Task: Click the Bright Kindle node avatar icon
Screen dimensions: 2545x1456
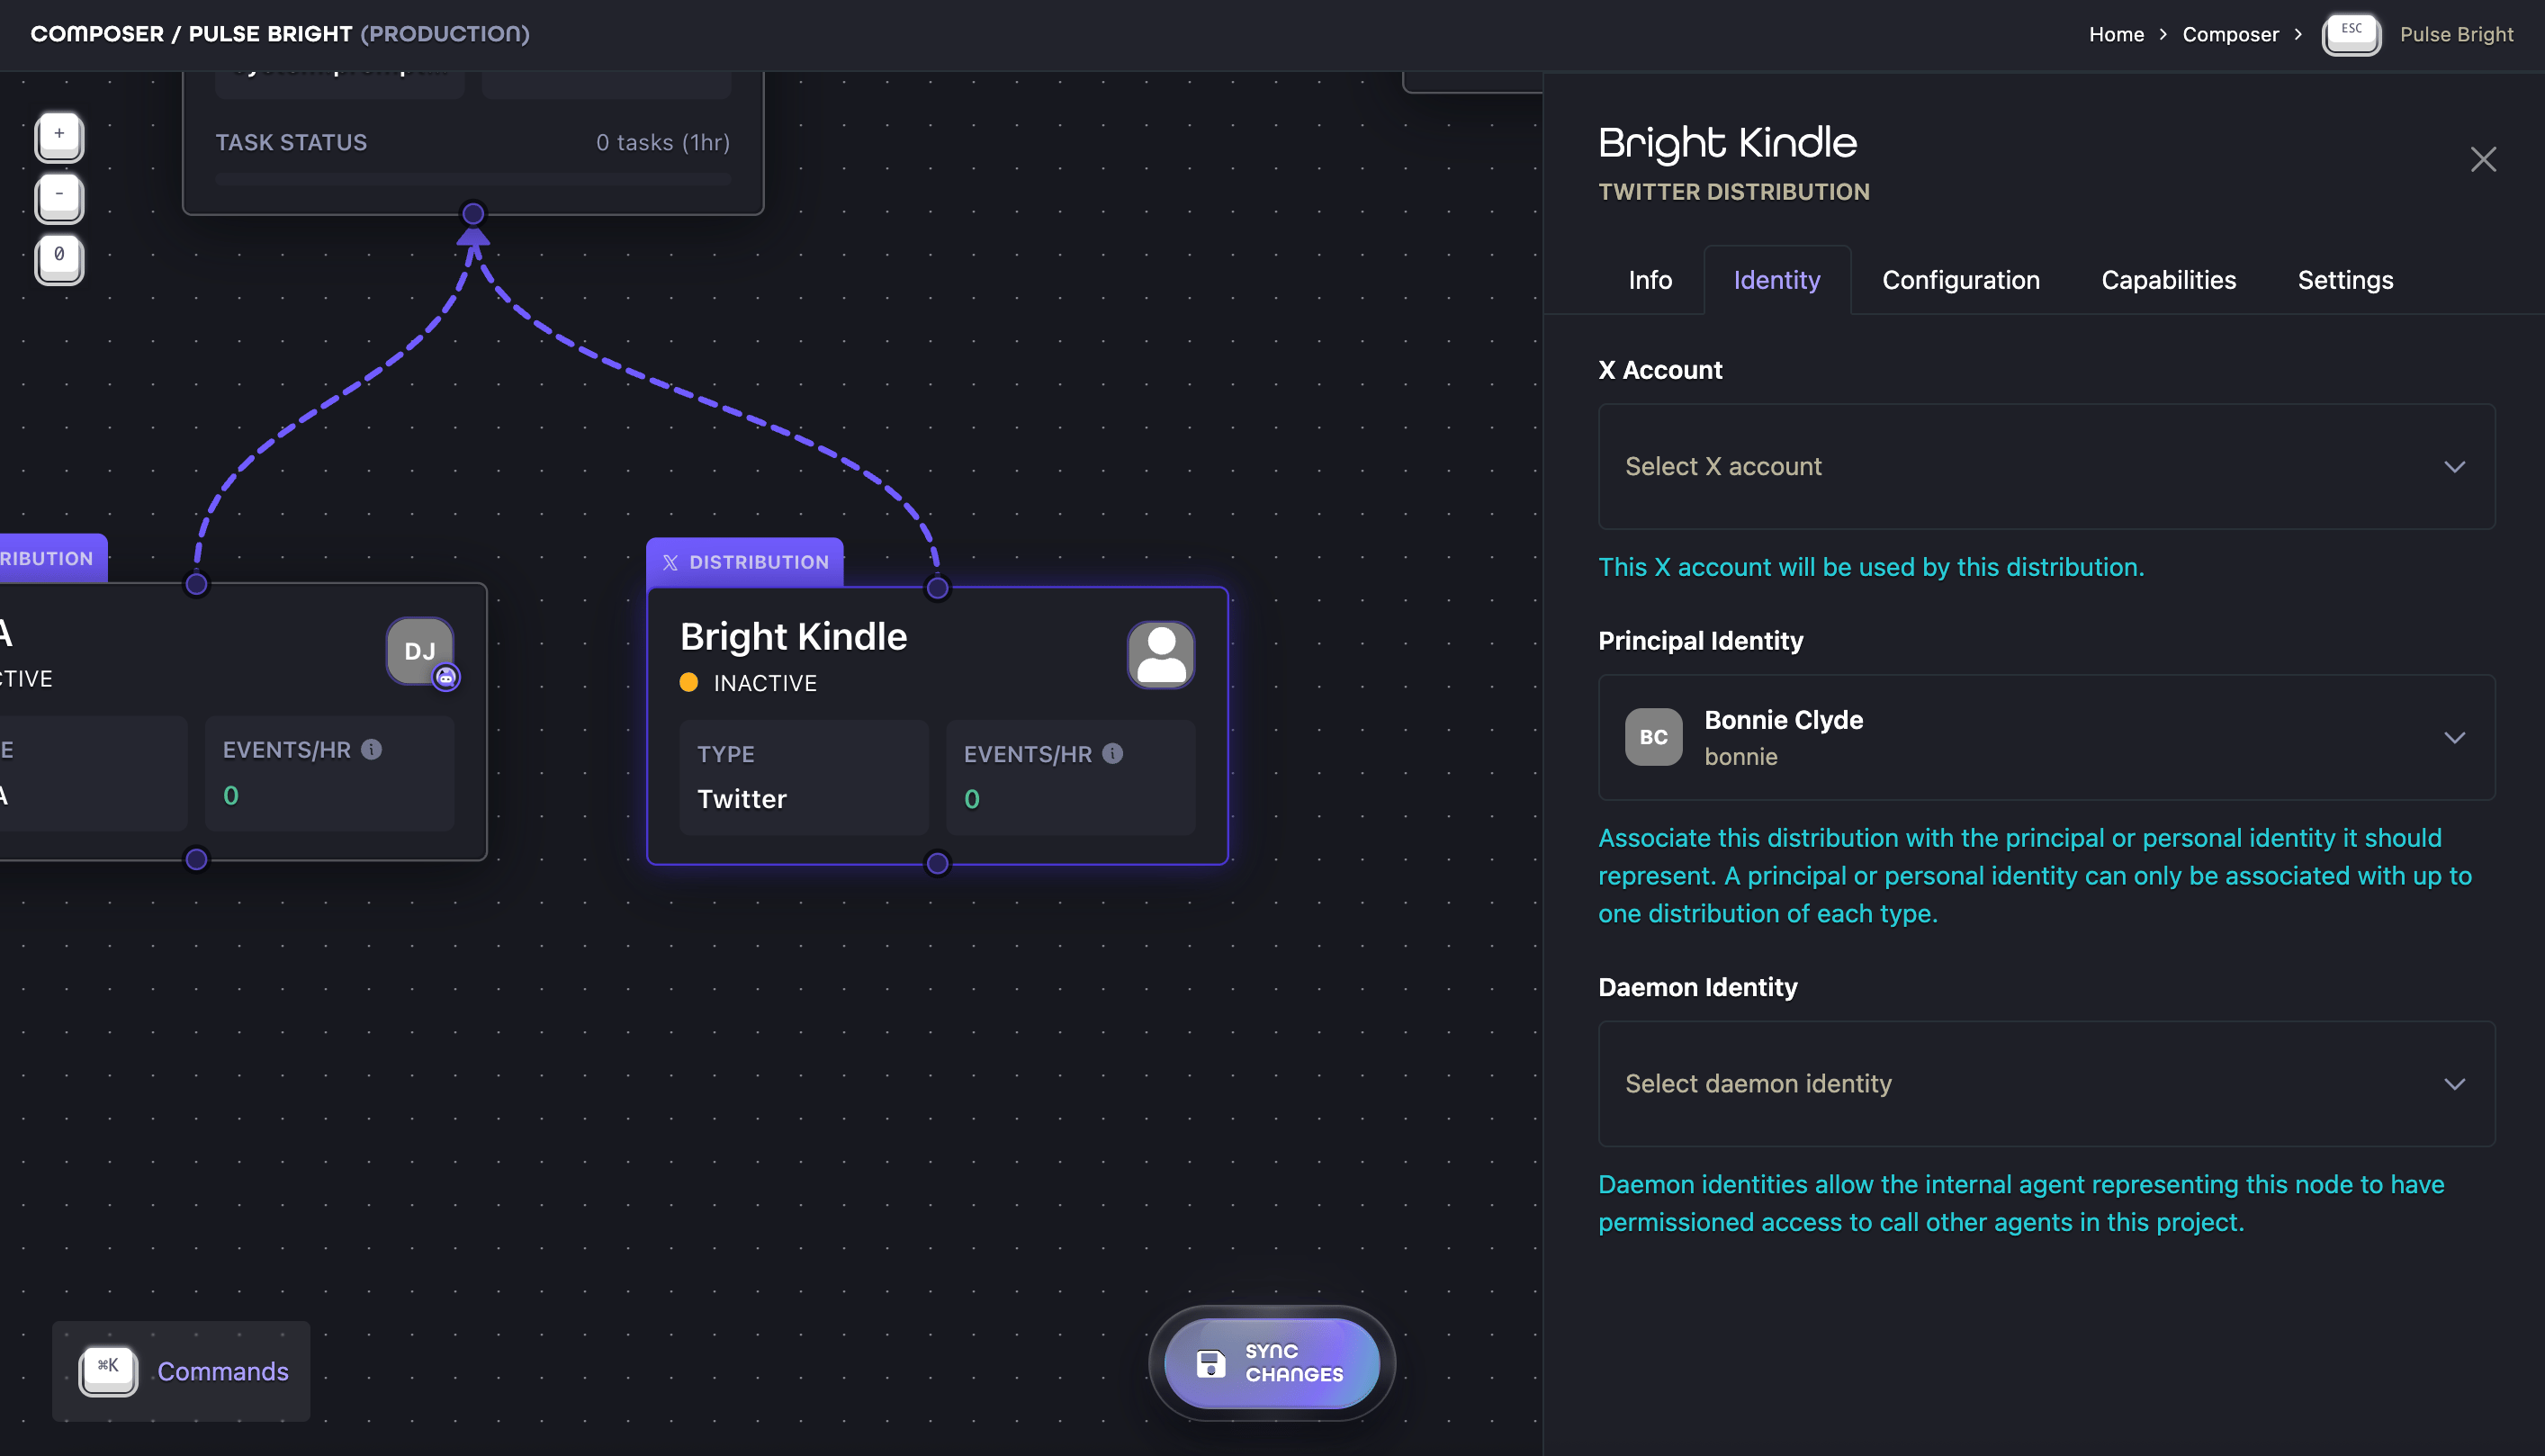Action: [1161, 655]
